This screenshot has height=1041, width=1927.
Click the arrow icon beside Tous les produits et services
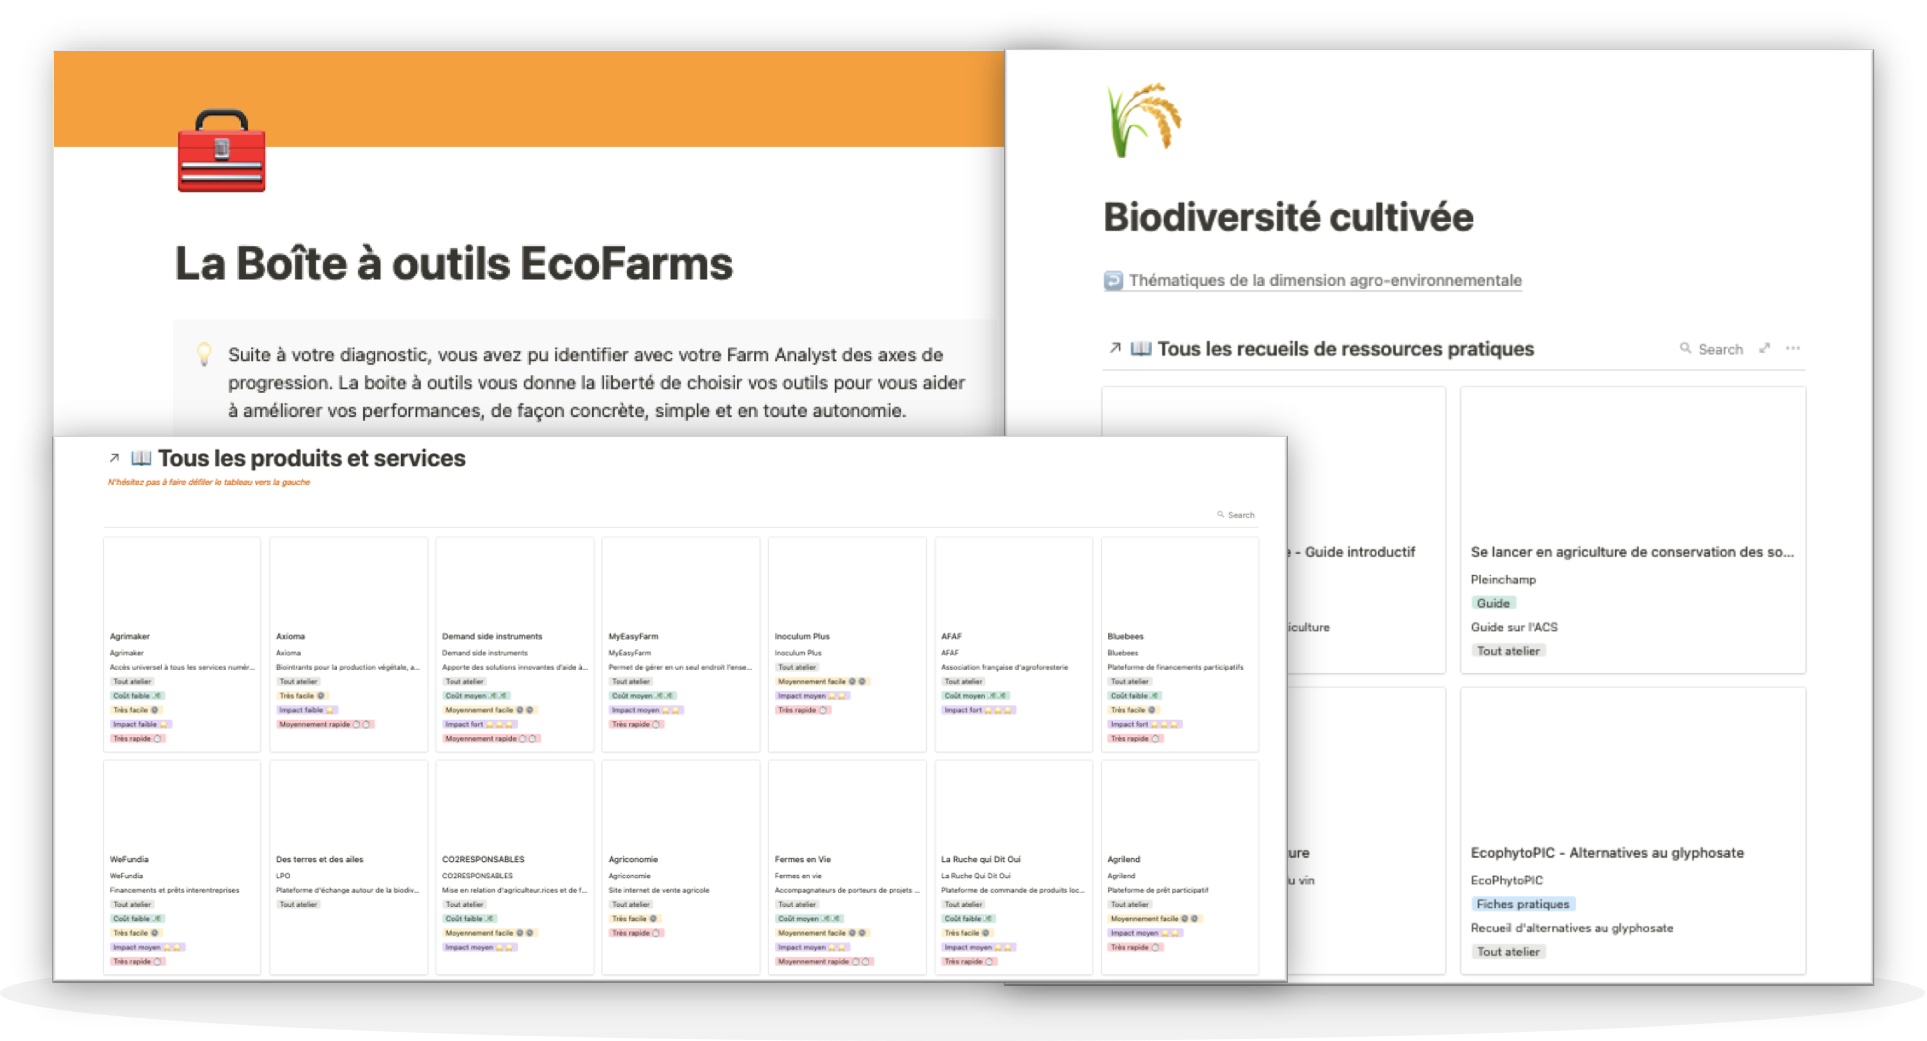click(114, 458)
